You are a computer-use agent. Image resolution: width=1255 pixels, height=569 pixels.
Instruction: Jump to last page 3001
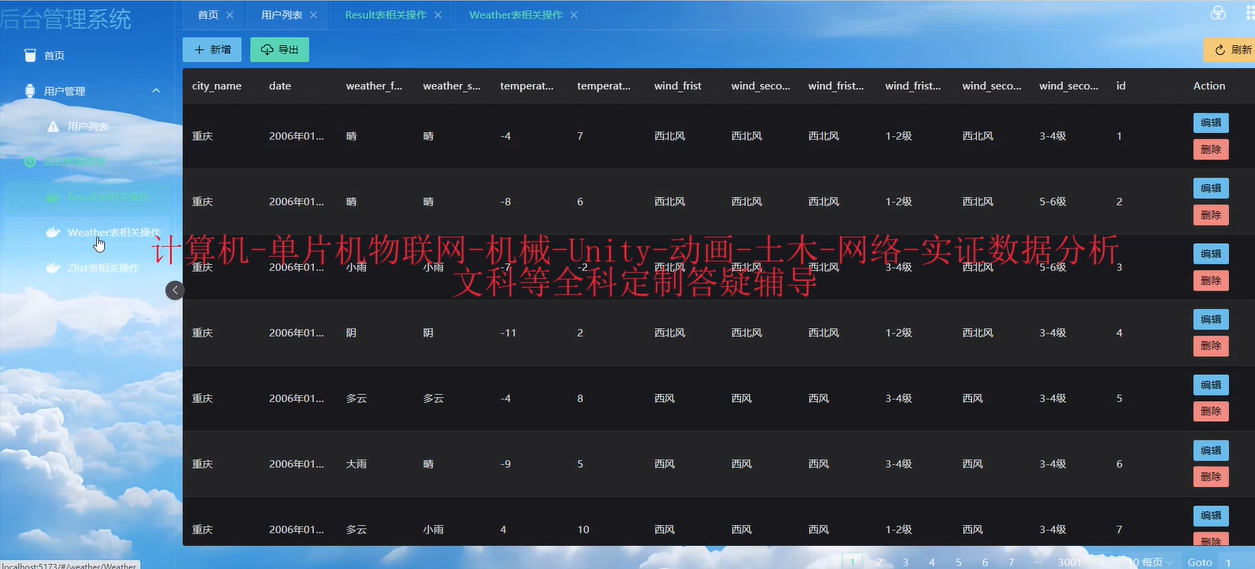(1069, 562)
